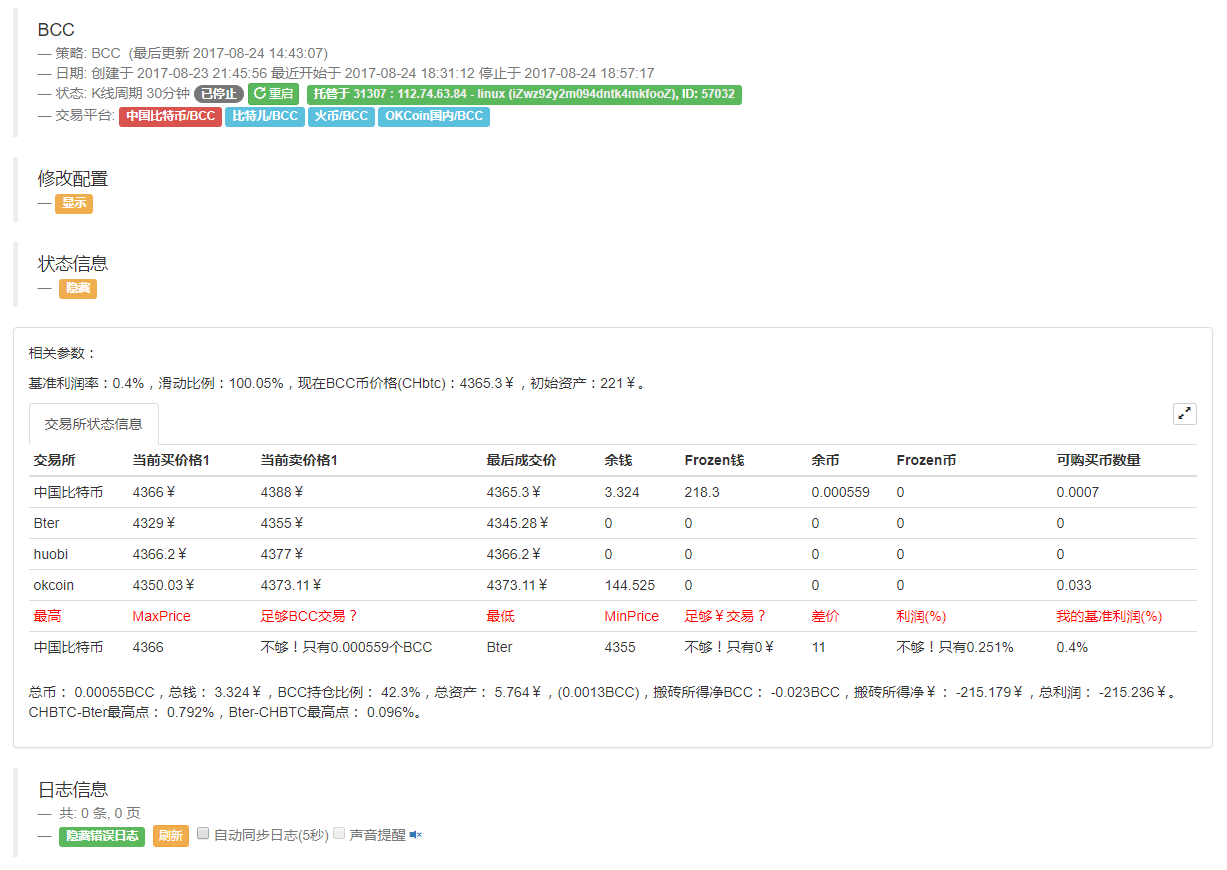Open the 交易所状态信息 tab
Screen dimensions: 1227x870
pos(94,424)
